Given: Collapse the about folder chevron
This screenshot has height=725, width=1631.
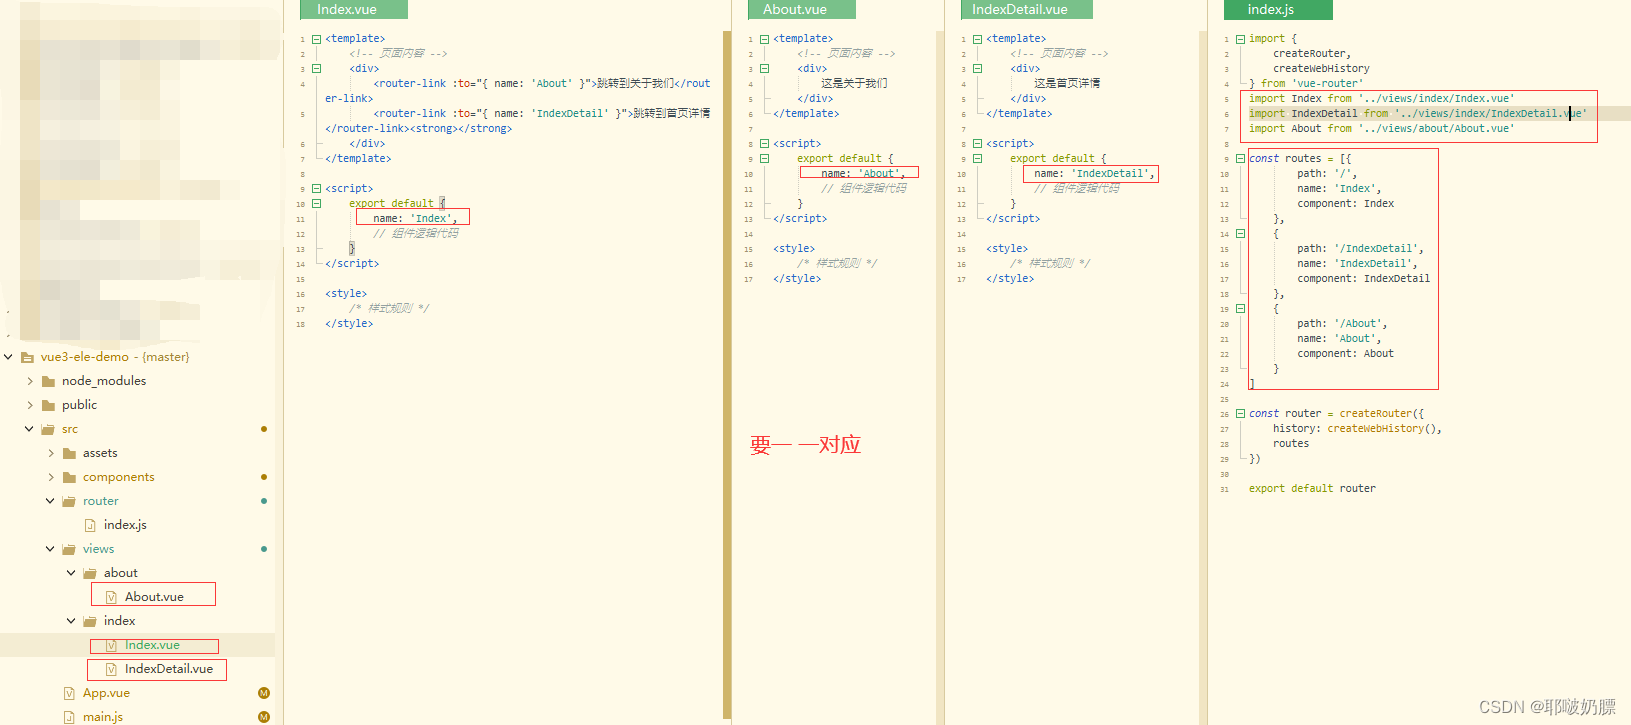Looking at the screenshot, I should [71, 573].
